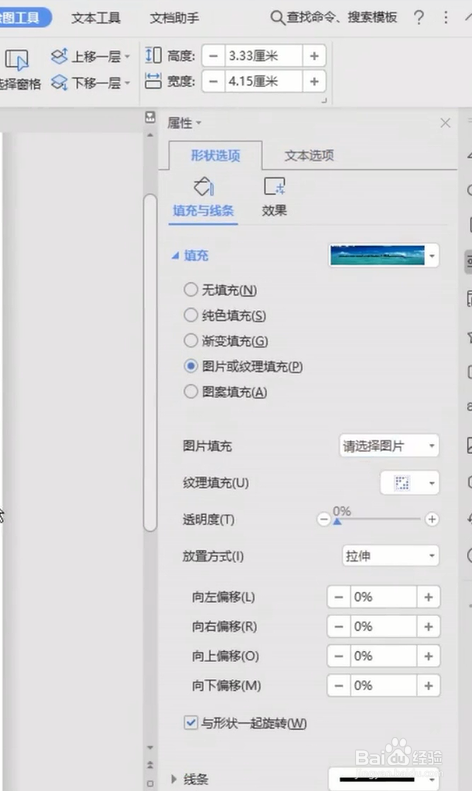Select the Shape Options tab
The image size is (472, 791).
pyautogui.click(x=215, y=155)
